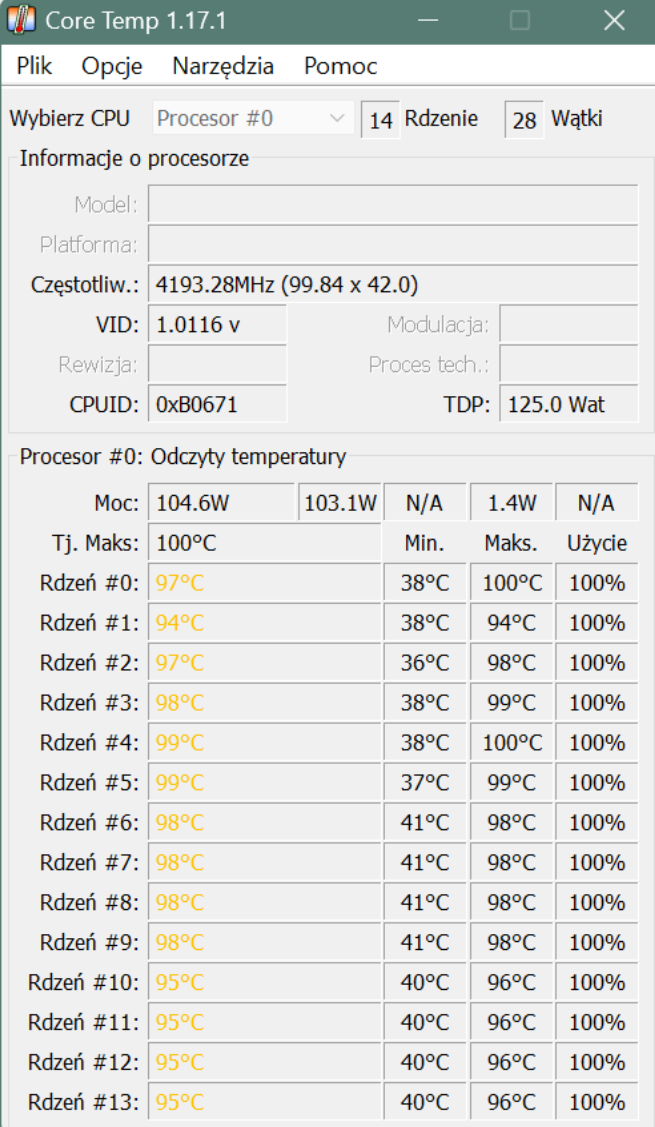The height and width of the screenshot is (1127, 655).
Task: Click Rdzeń #13 usage percentage value
Action: point(596,1101)
